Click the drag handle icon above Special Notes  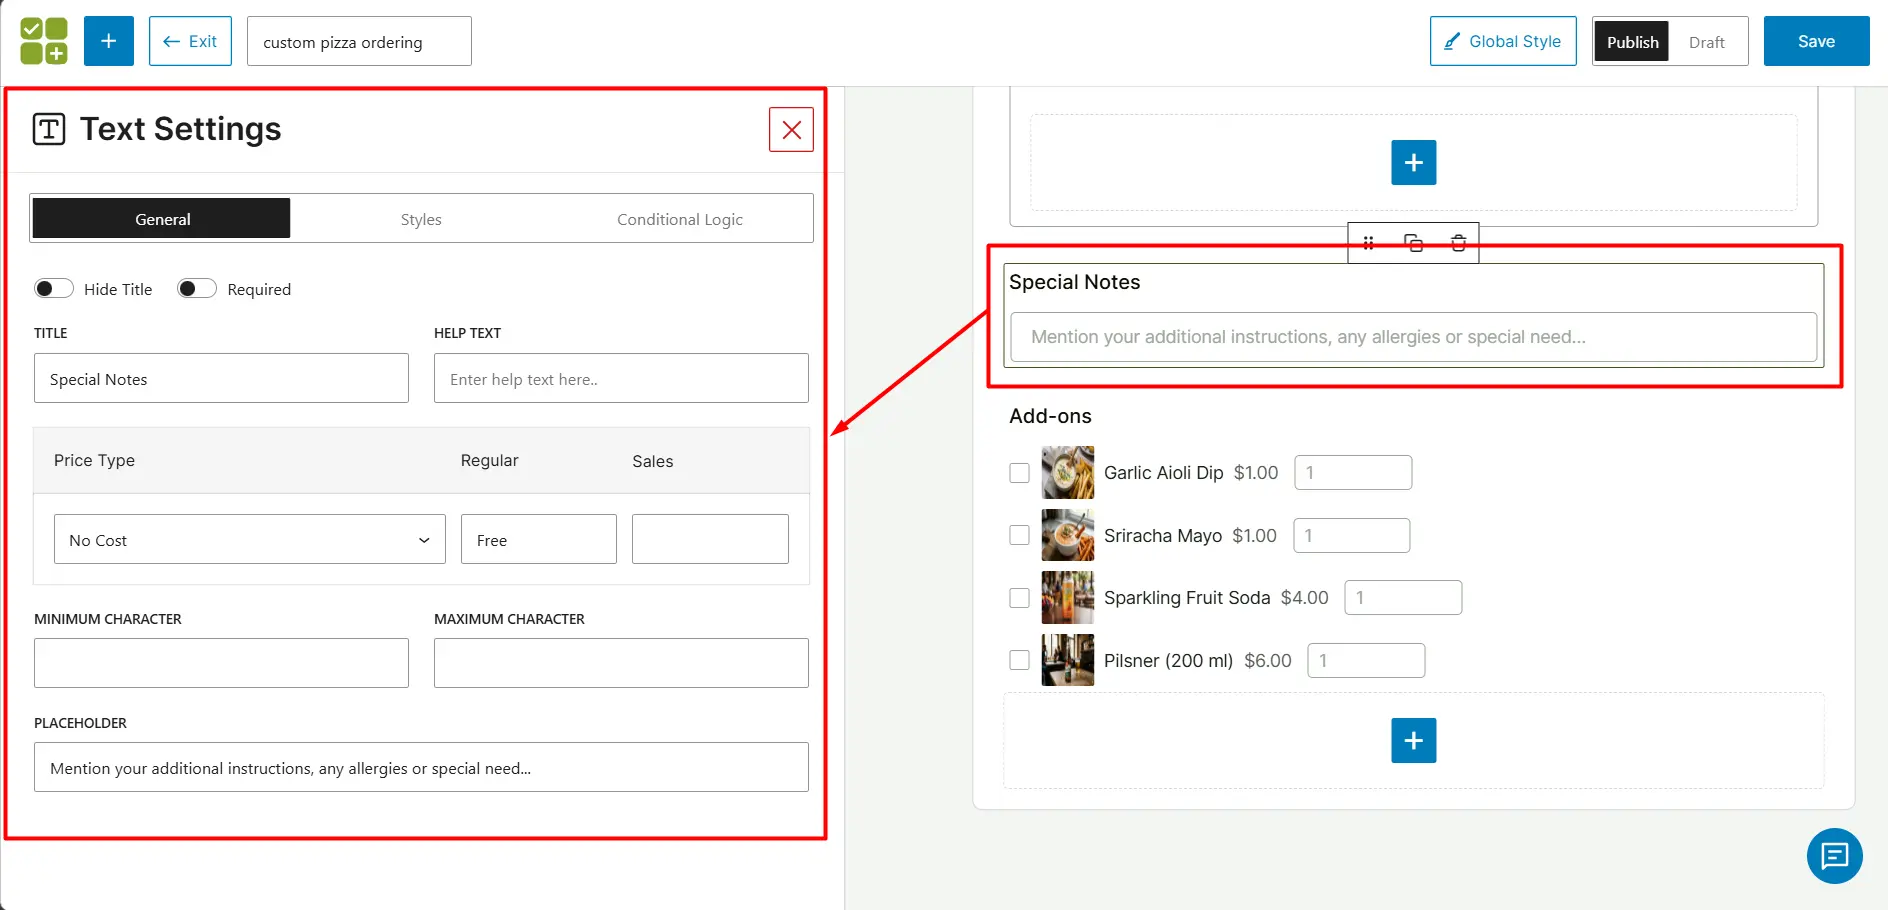point(1368,243)
